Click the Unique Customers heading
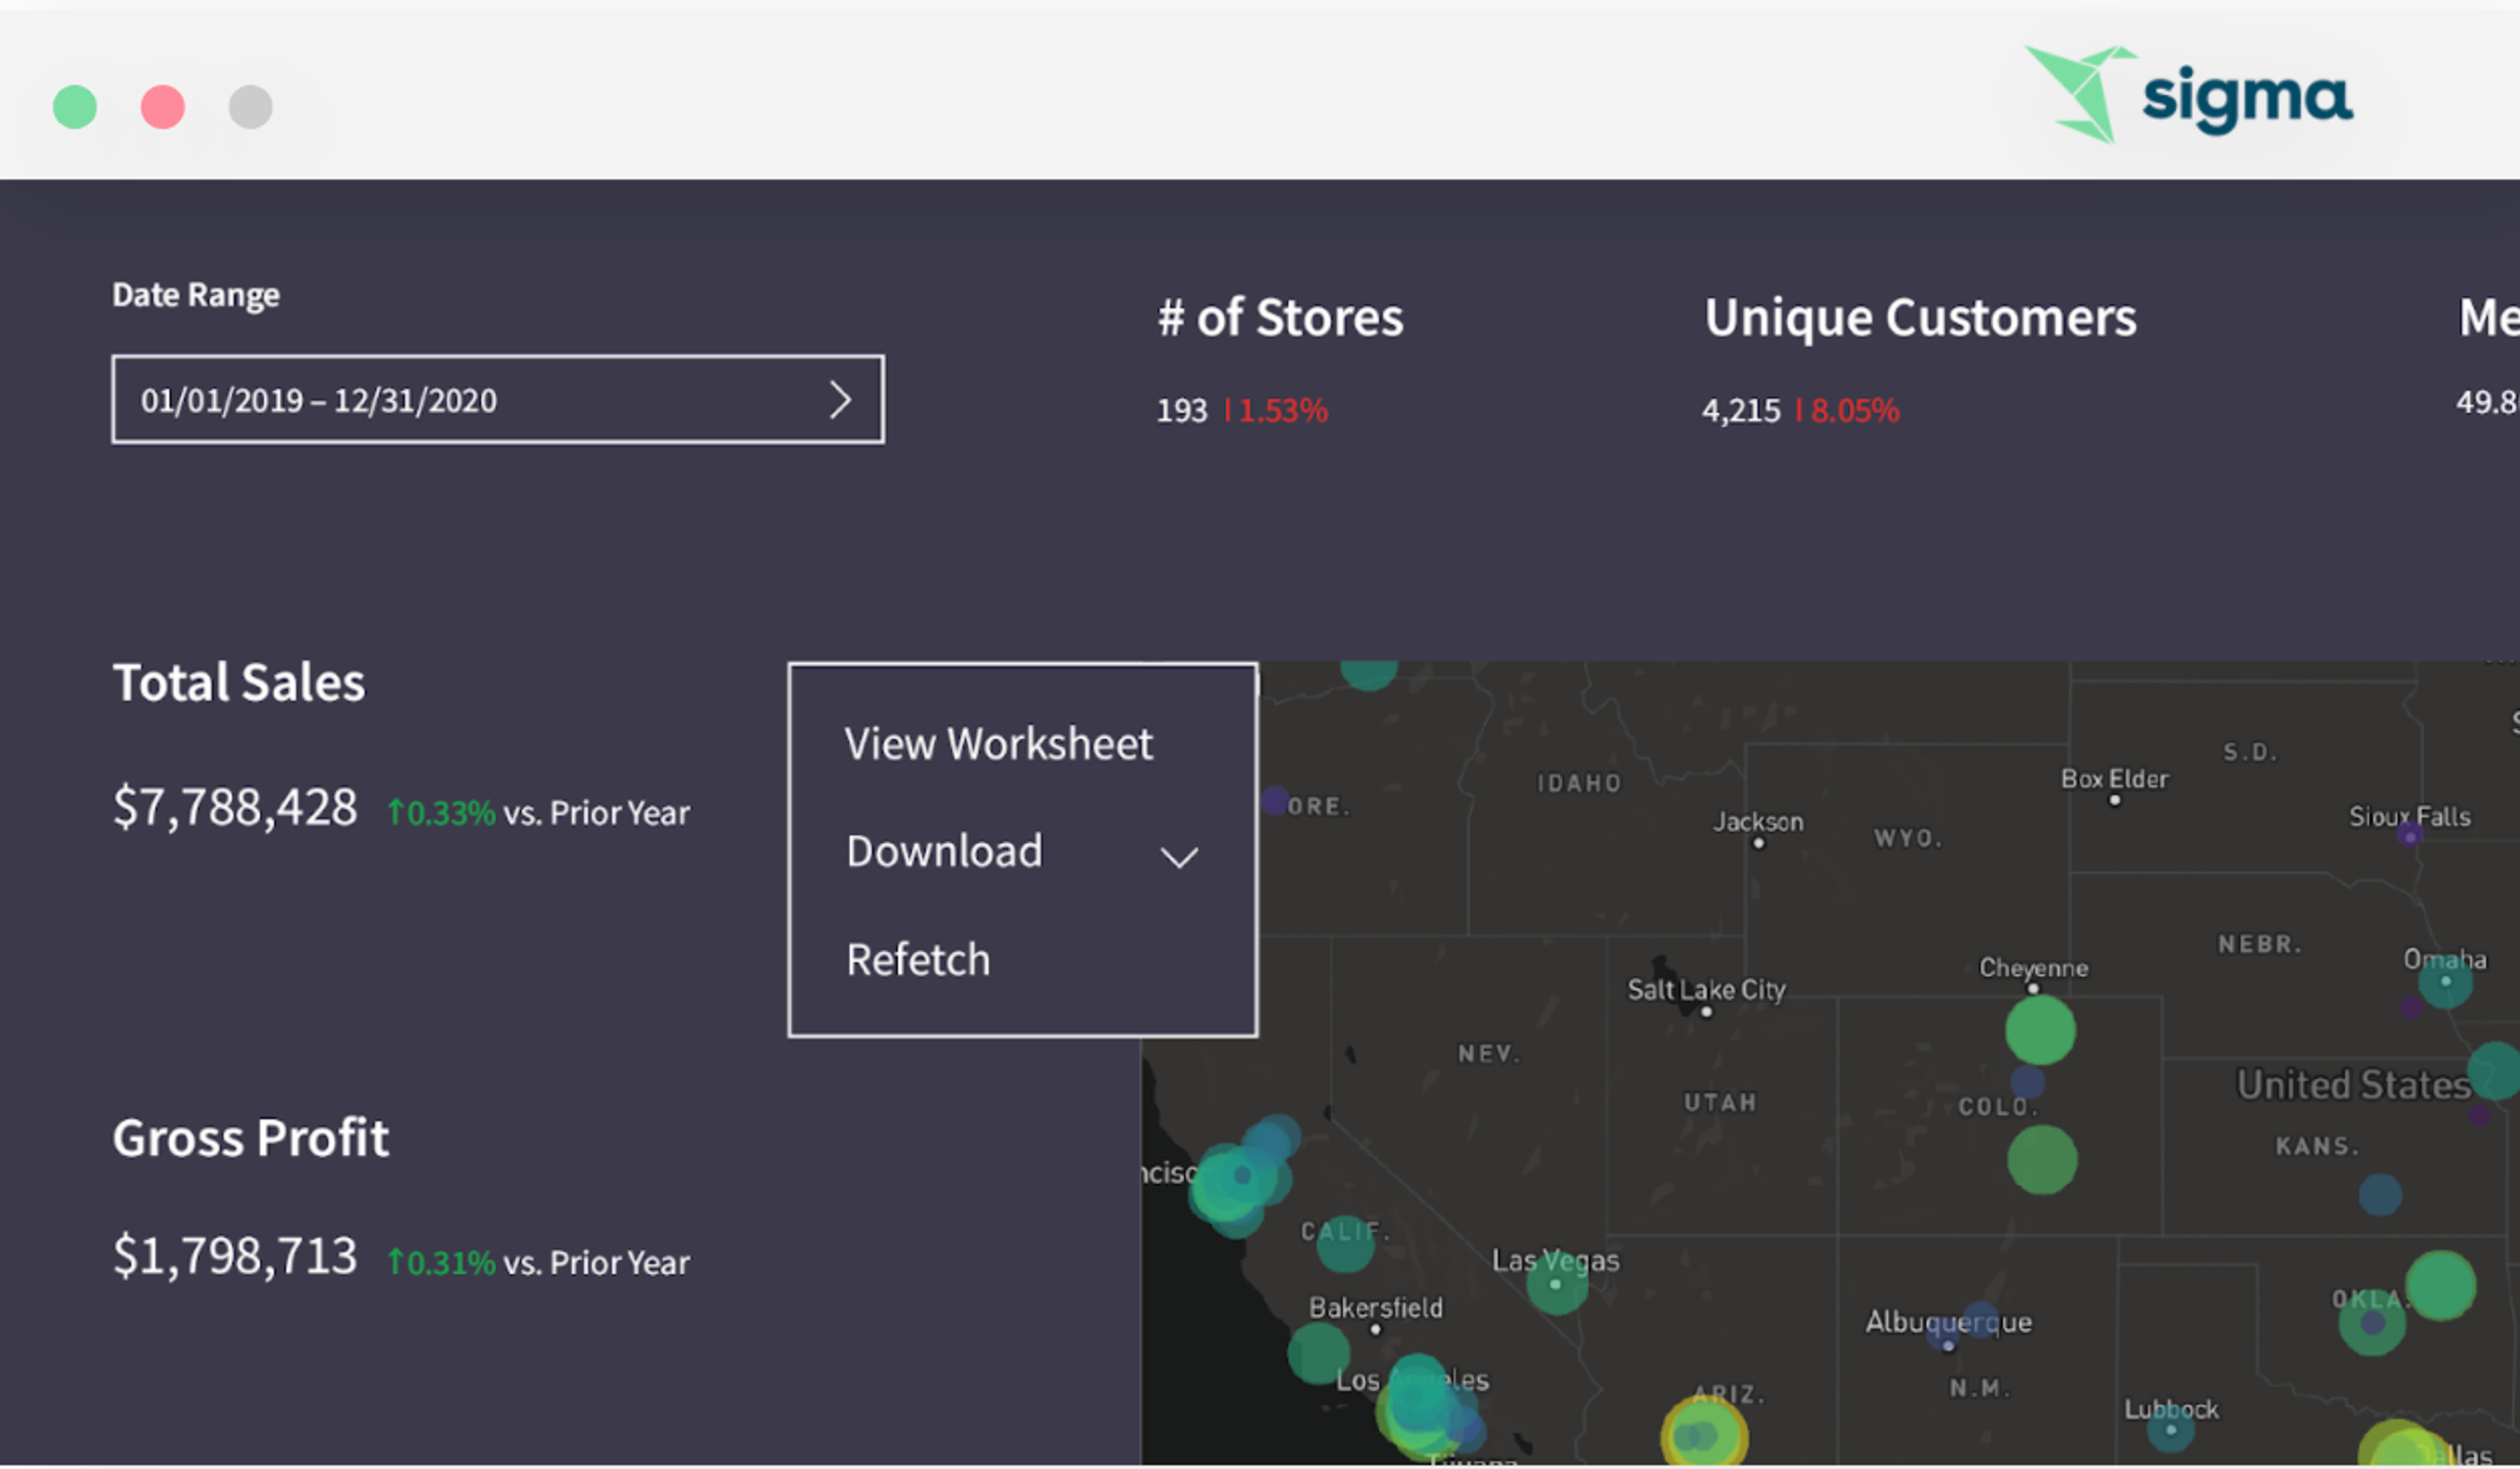 click(x=1920, y=318)
